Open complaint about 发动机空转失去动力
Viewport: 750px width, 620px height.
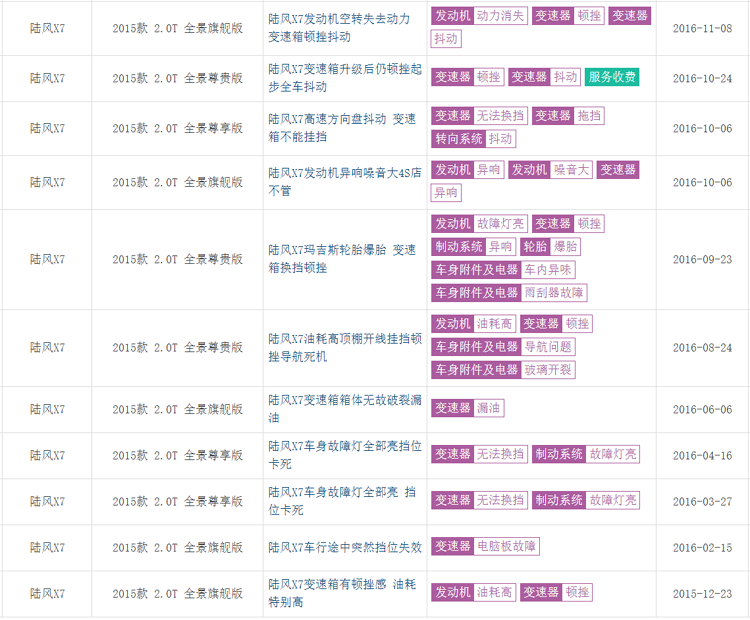pyautogui.click(x=339, y=18)
